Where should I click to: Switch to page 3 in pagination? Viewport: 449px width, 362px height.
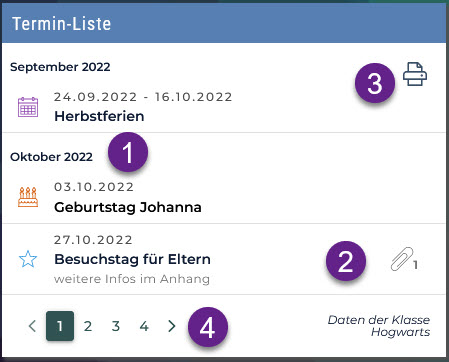(116, 326)
